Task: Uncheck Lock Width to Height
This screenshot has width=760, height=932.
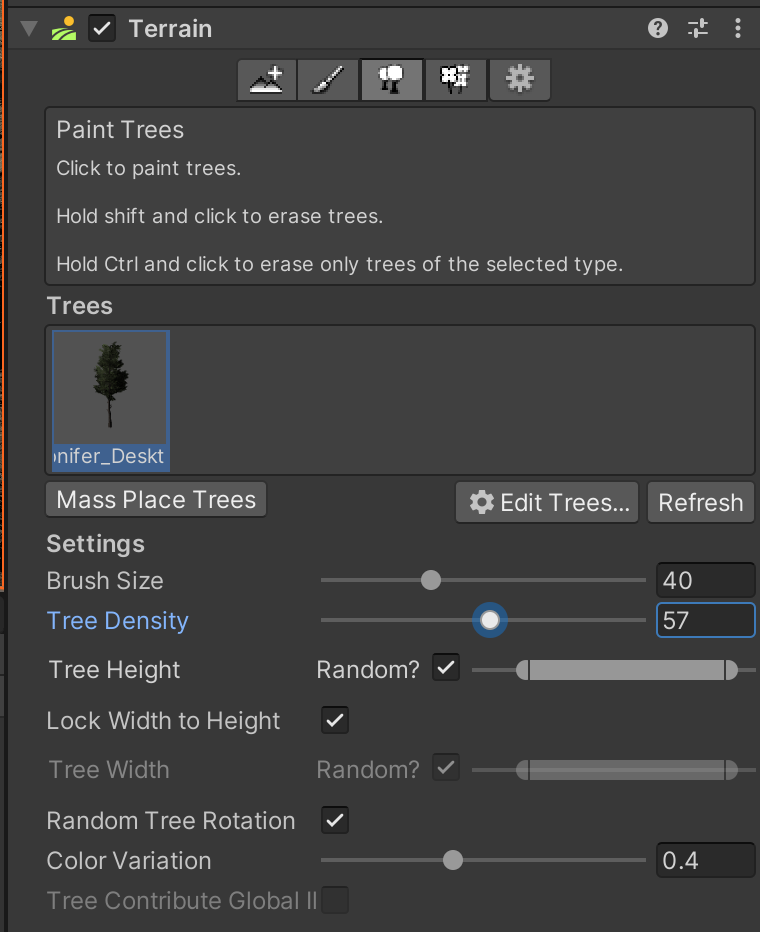Action: point(335,720)
